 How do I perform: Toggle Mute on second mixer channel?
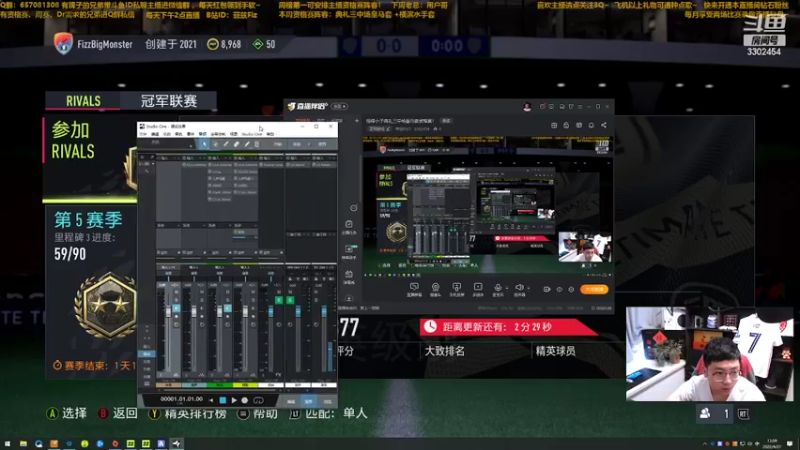tap(202, 292)
